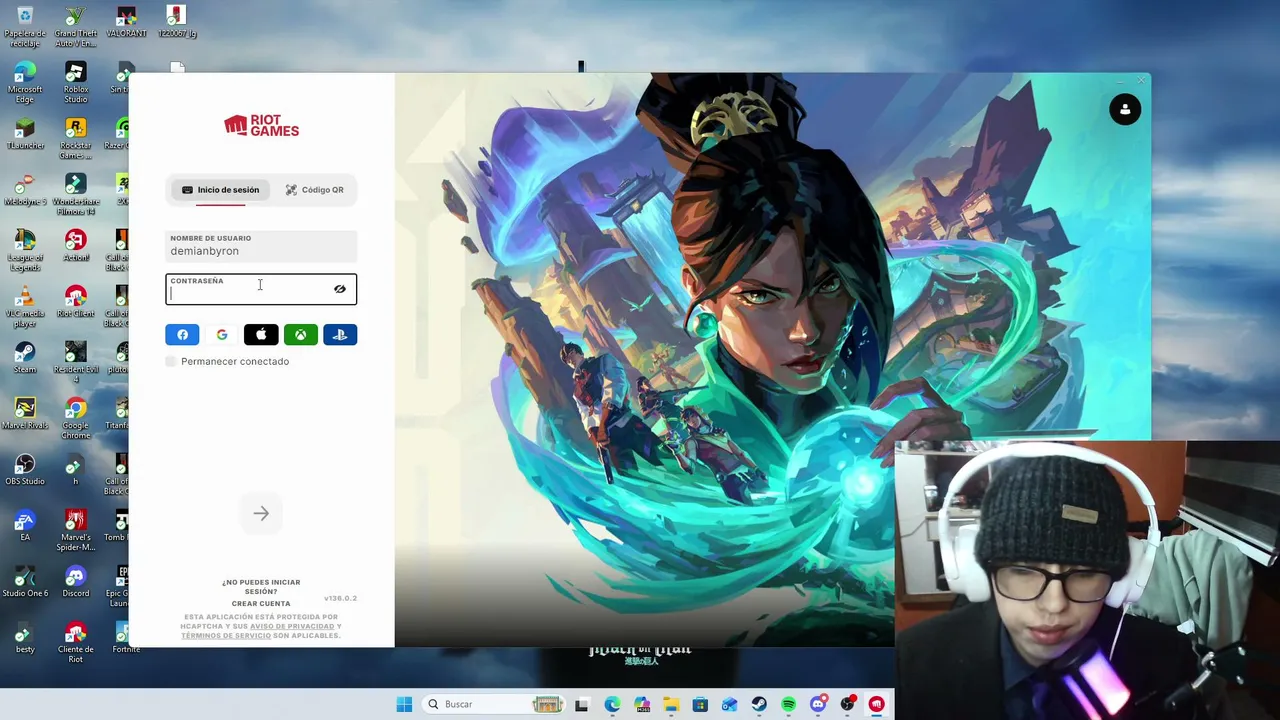This screenshot has width=1280, height=720.
Task: Select the Roblox Studio desktop icon
Action: point(75,83)
